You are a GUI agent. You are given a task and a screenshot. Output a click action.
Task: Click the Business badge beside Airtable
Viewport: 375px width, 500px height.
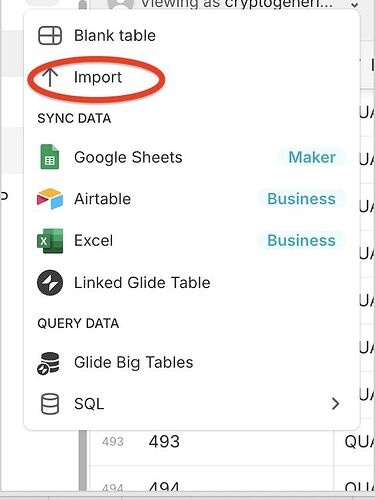(x=301, y=199)
